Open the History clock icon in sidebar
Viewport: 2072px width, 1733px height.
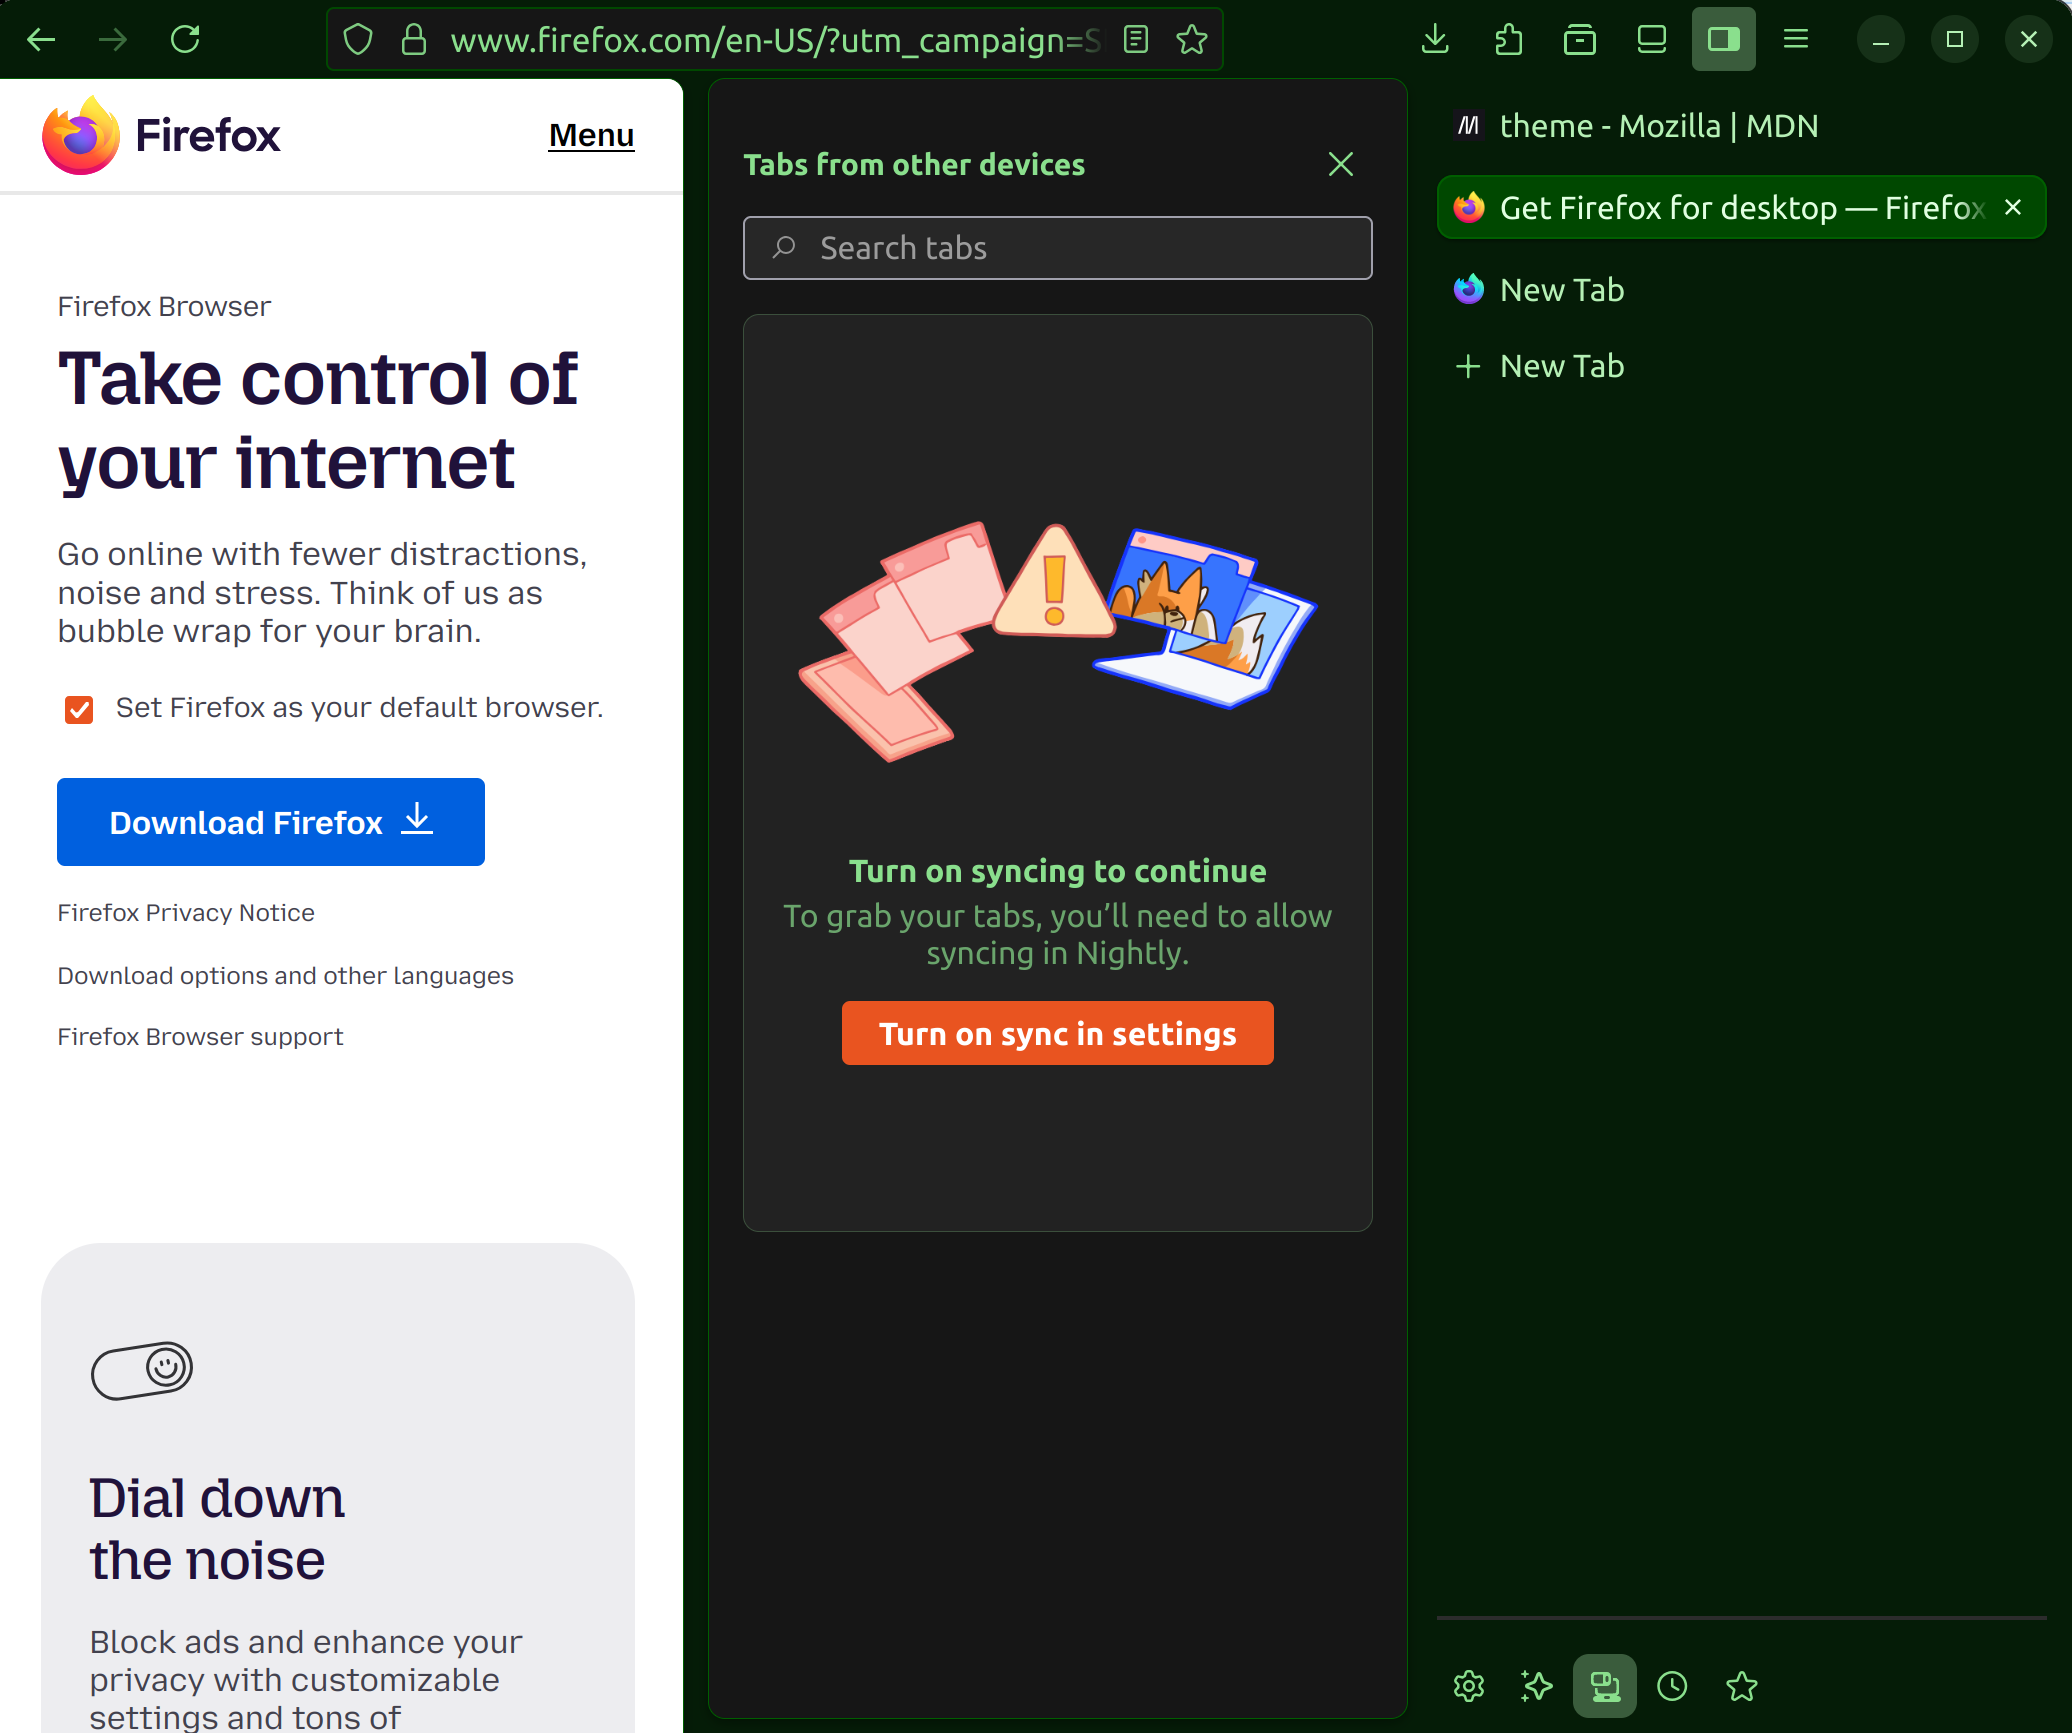point(1672,1686)
